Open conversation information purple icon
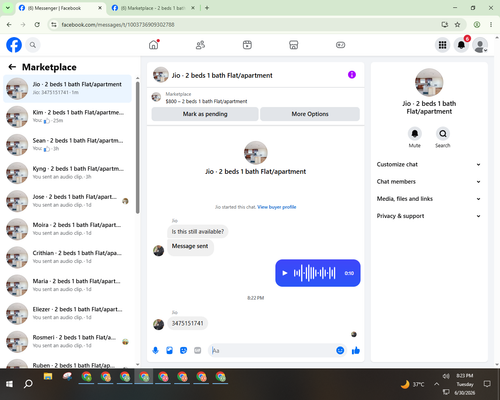The width and height of the screenshot is (500, 400). [x=352, y=75]
